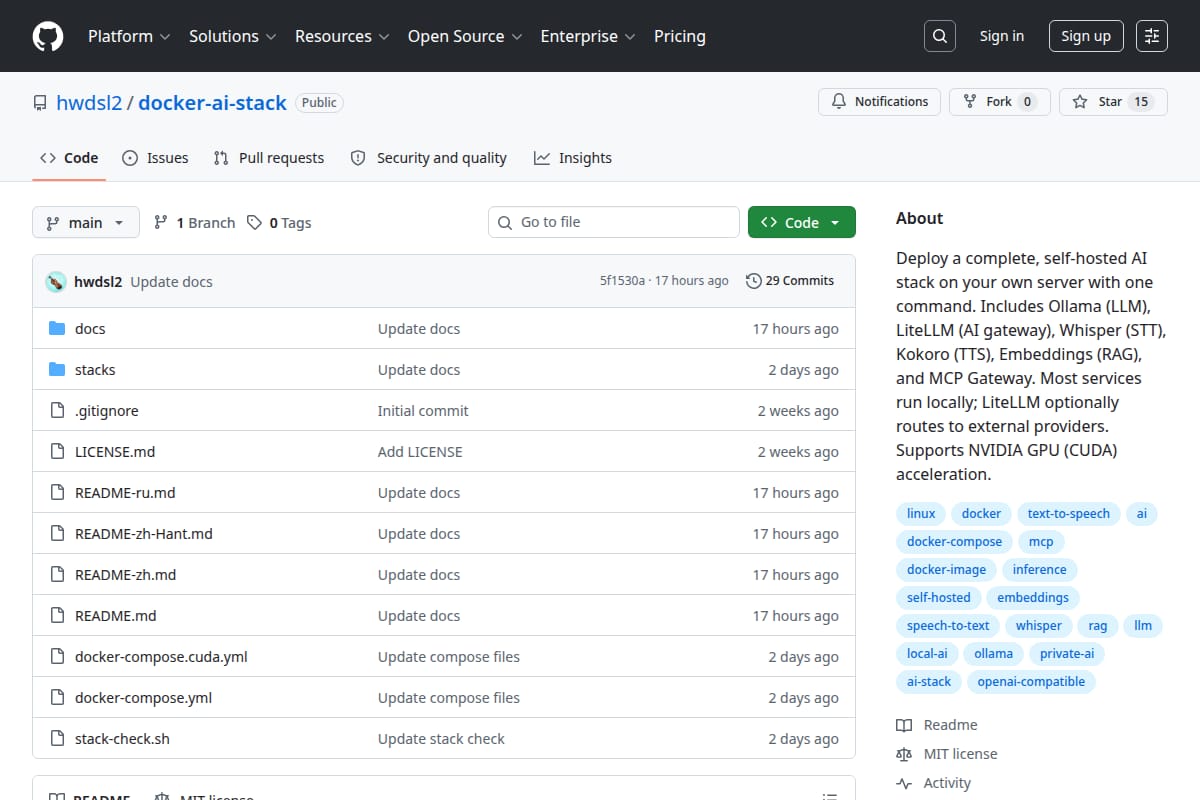
Task: Click the .gitignore file icon
Action: [57, 411]
